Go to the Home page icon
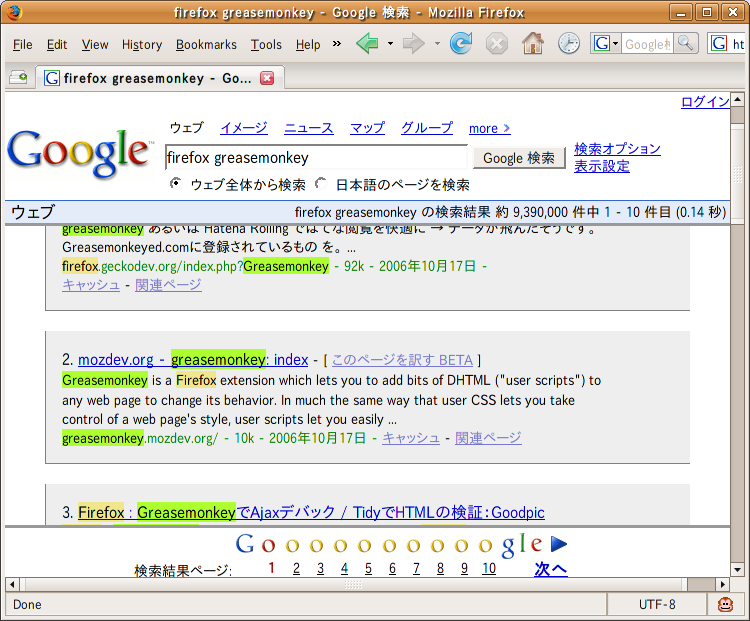This screenshot has height=621, width=750. coord(533,44)
